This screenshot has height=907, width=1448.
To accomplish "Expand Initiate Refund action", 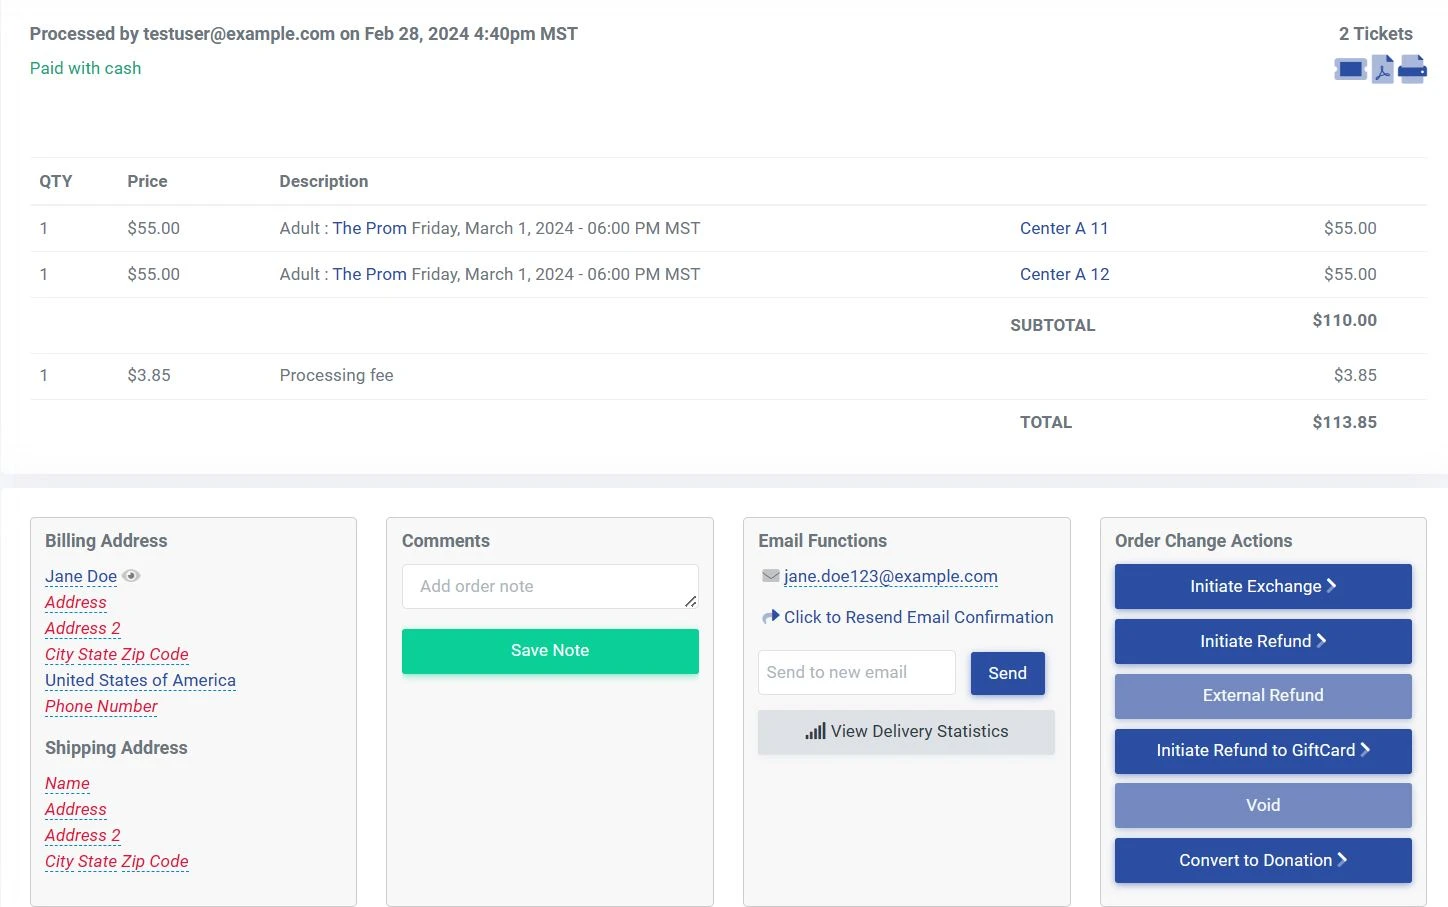I will 1262,642.
